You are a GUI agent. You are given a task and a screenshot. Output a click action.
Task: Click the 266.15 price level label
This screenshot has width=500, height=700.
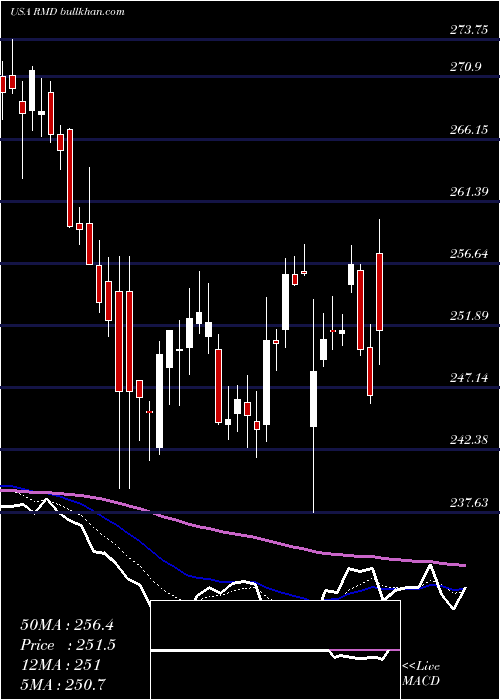click(469, 130)
